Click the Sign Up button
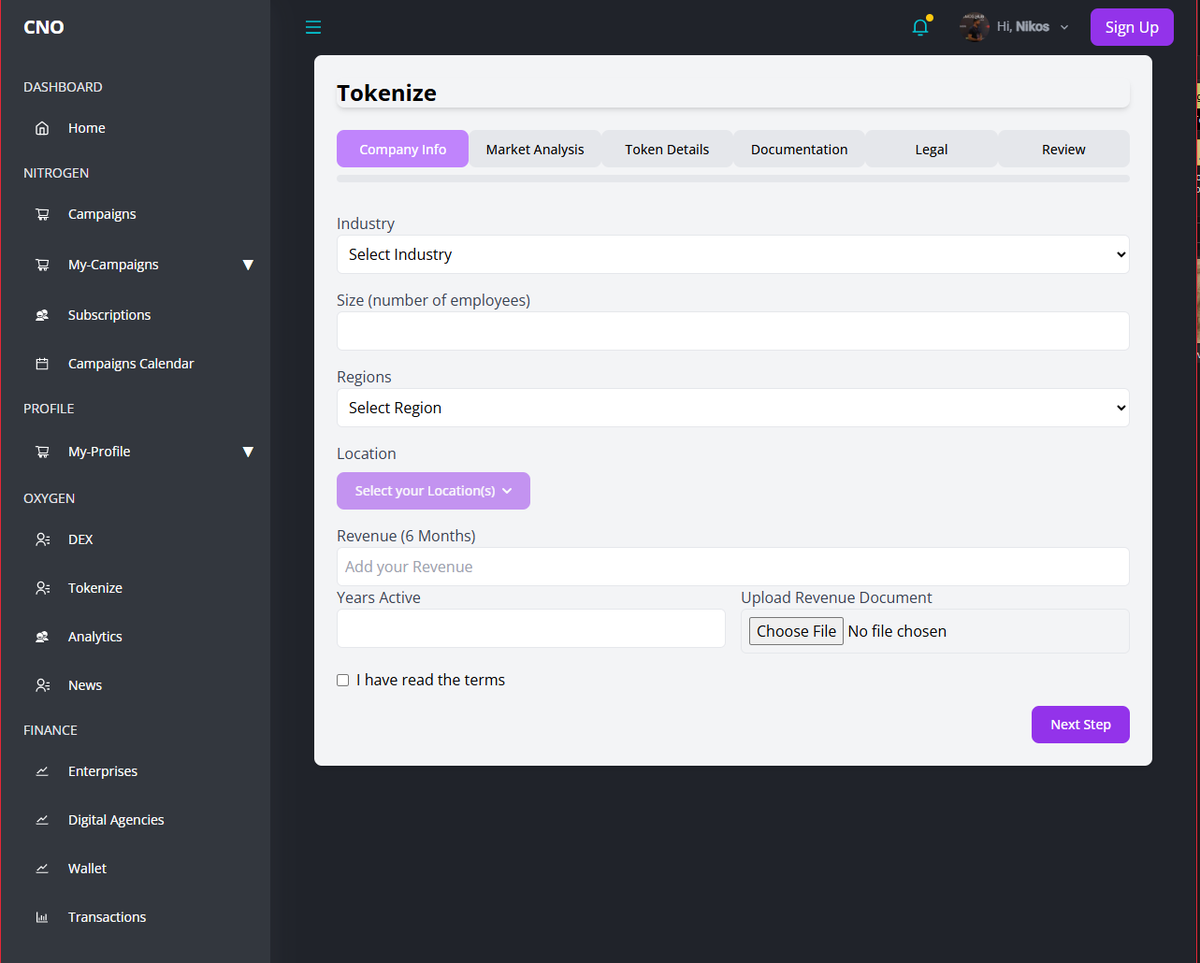This screenshot has height=963, width=1200. coord(1132,27)
